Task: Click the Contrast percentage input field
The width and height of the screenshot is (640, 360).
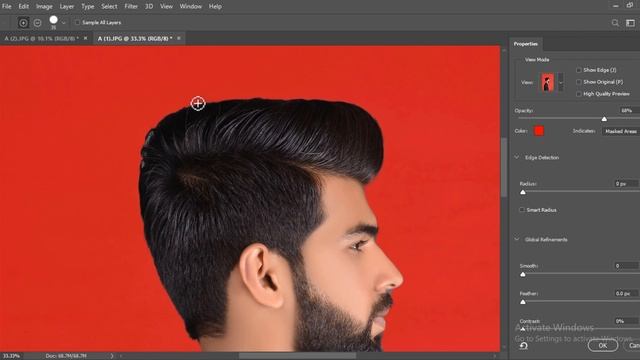Action: [626, 321]
